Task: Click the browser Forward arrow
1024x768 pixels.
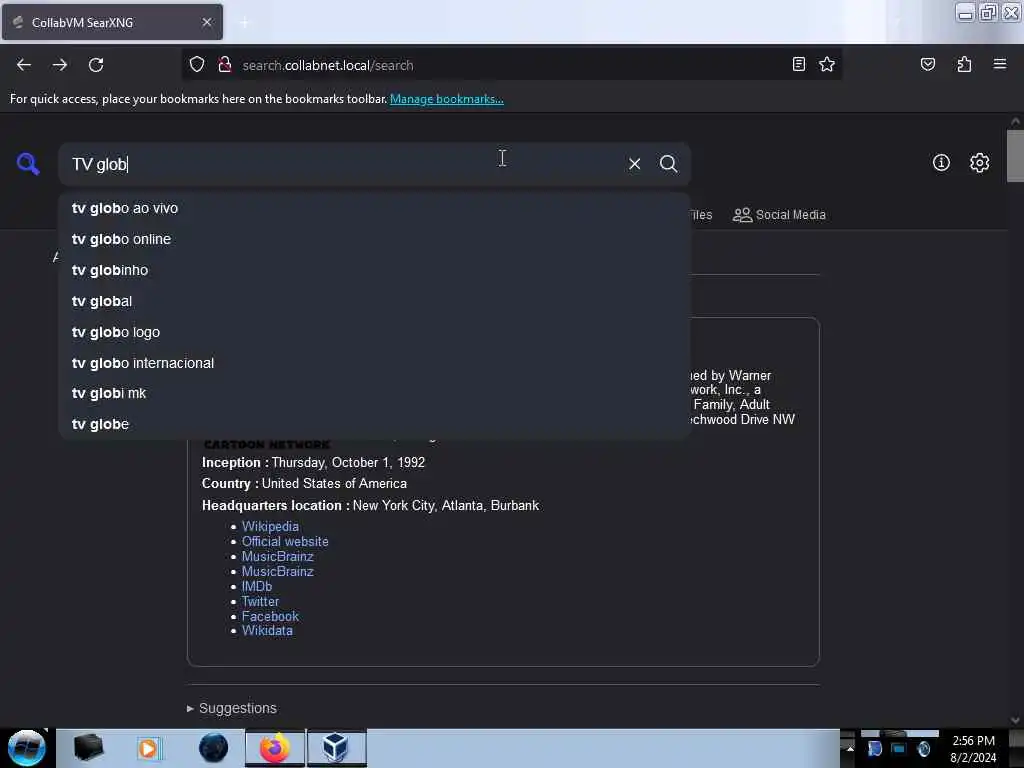Action: coord(59,65)
